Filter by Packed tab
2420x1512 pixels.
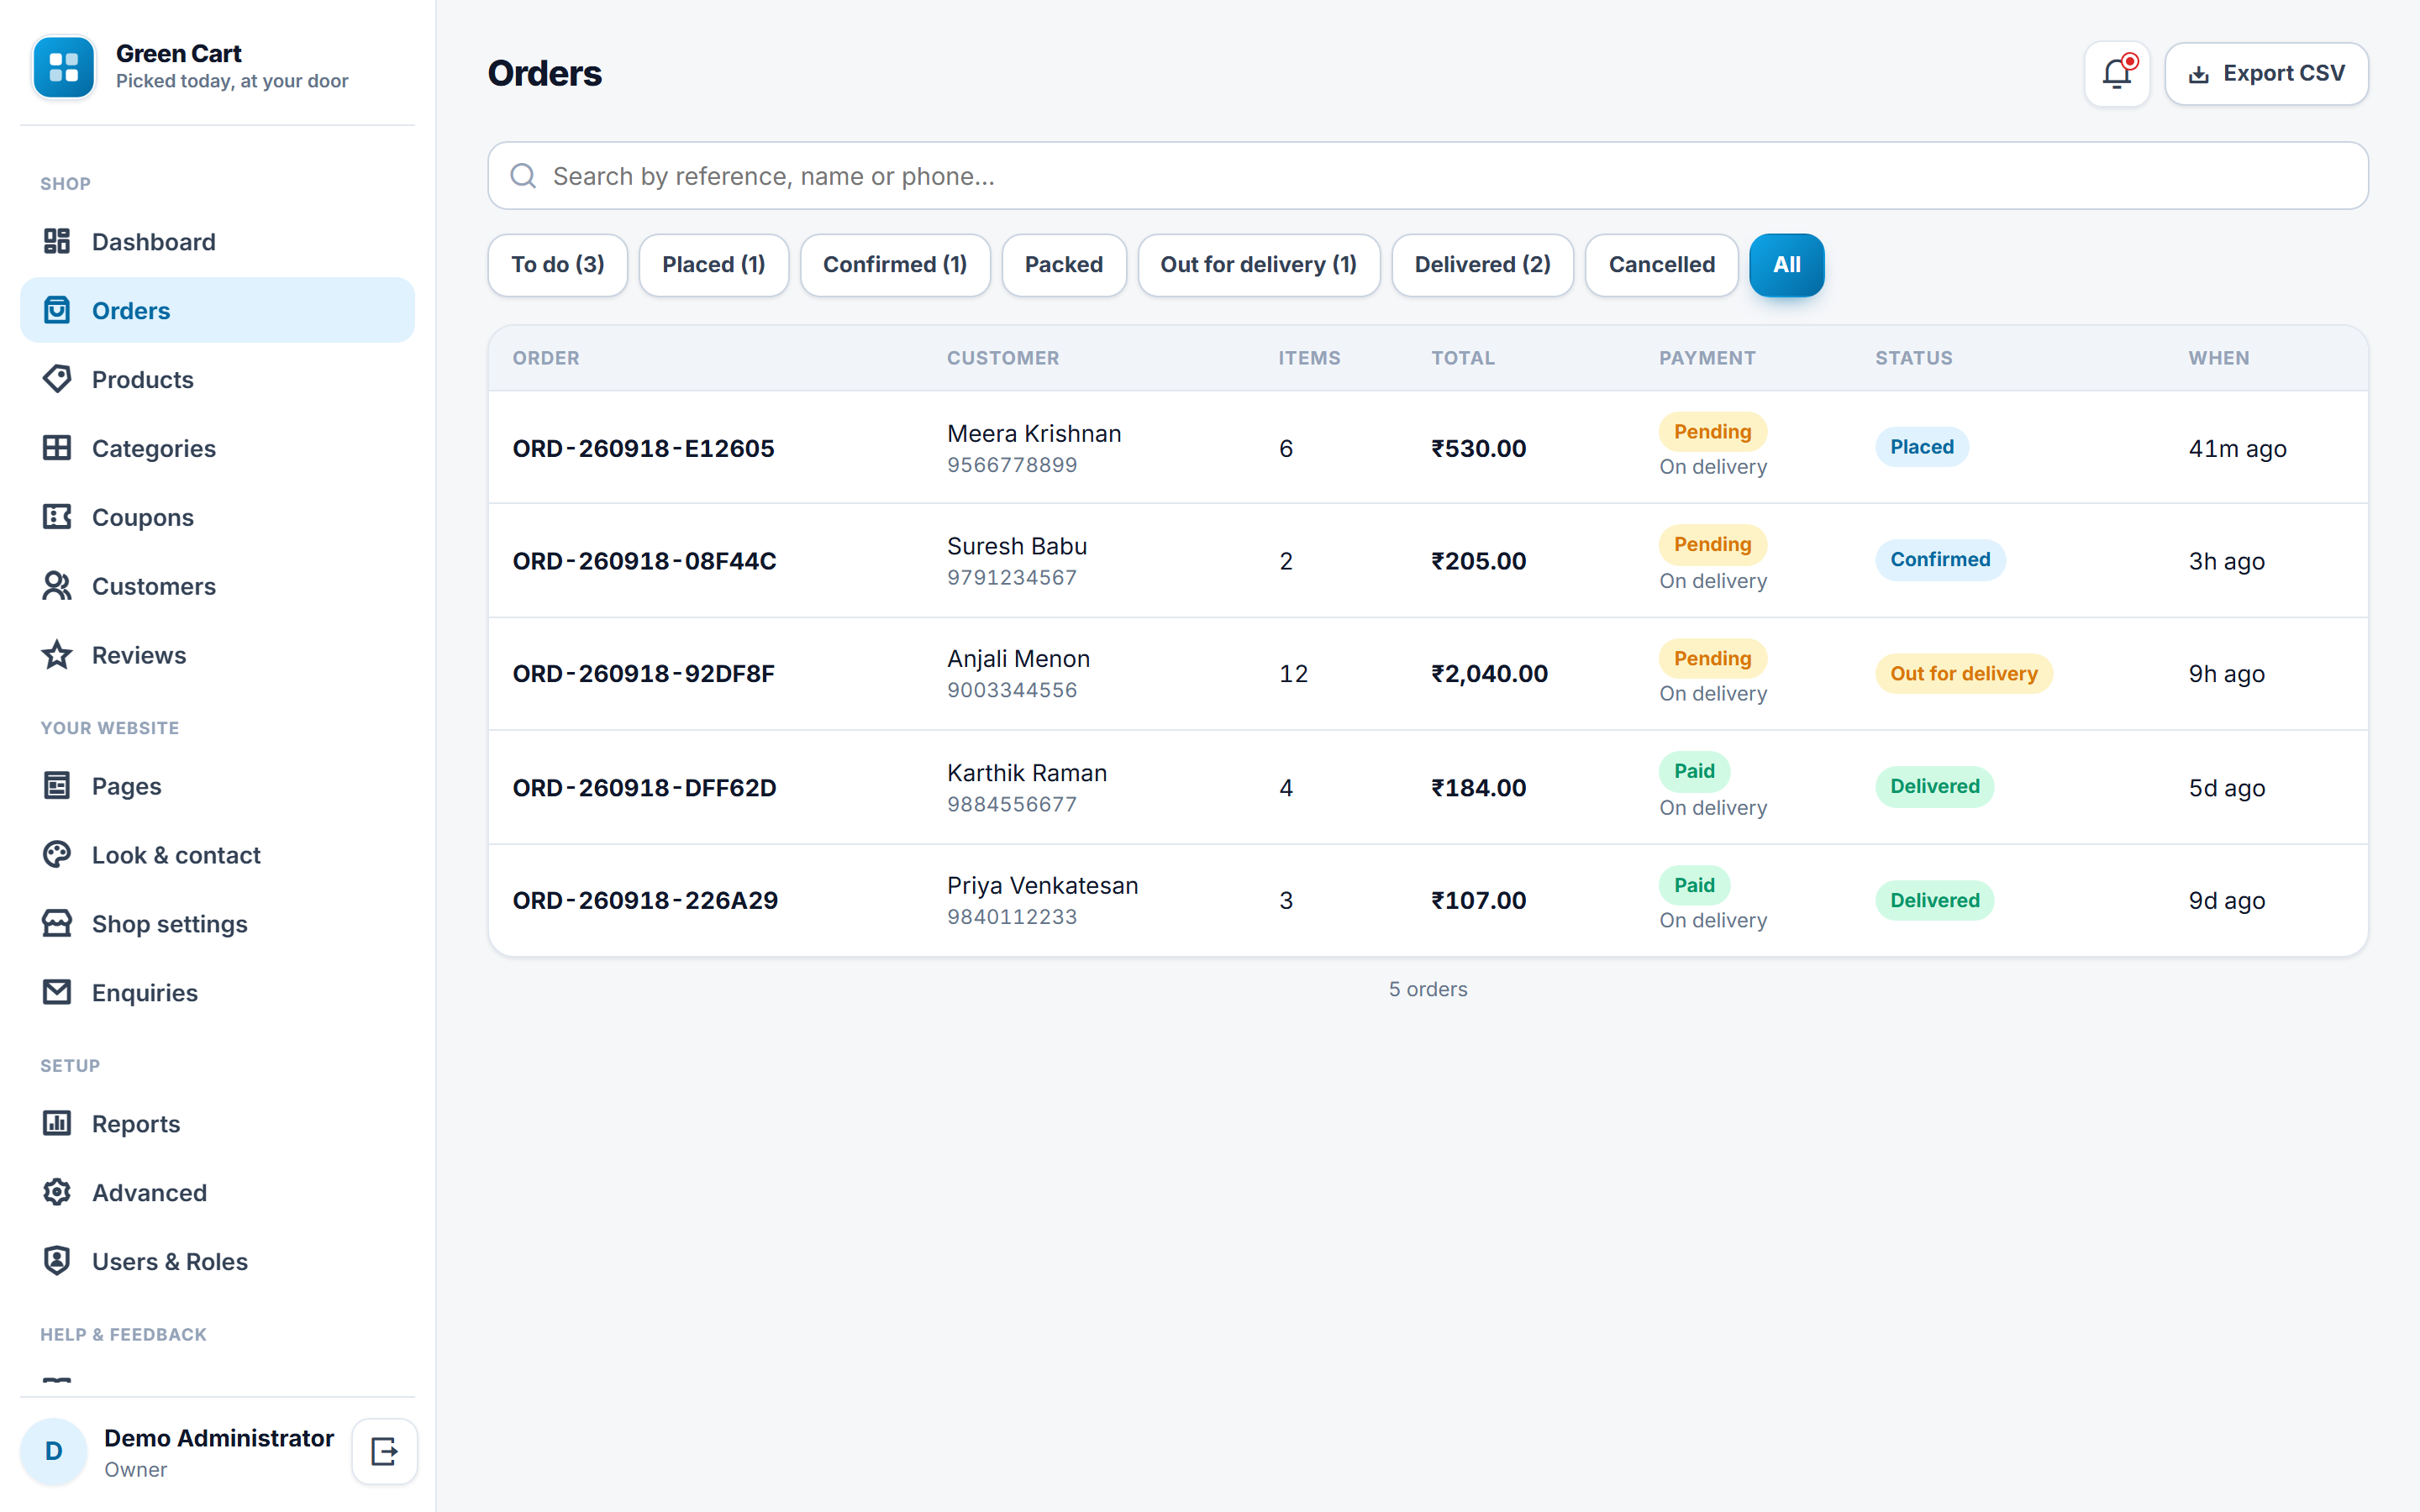(1064, 265)
